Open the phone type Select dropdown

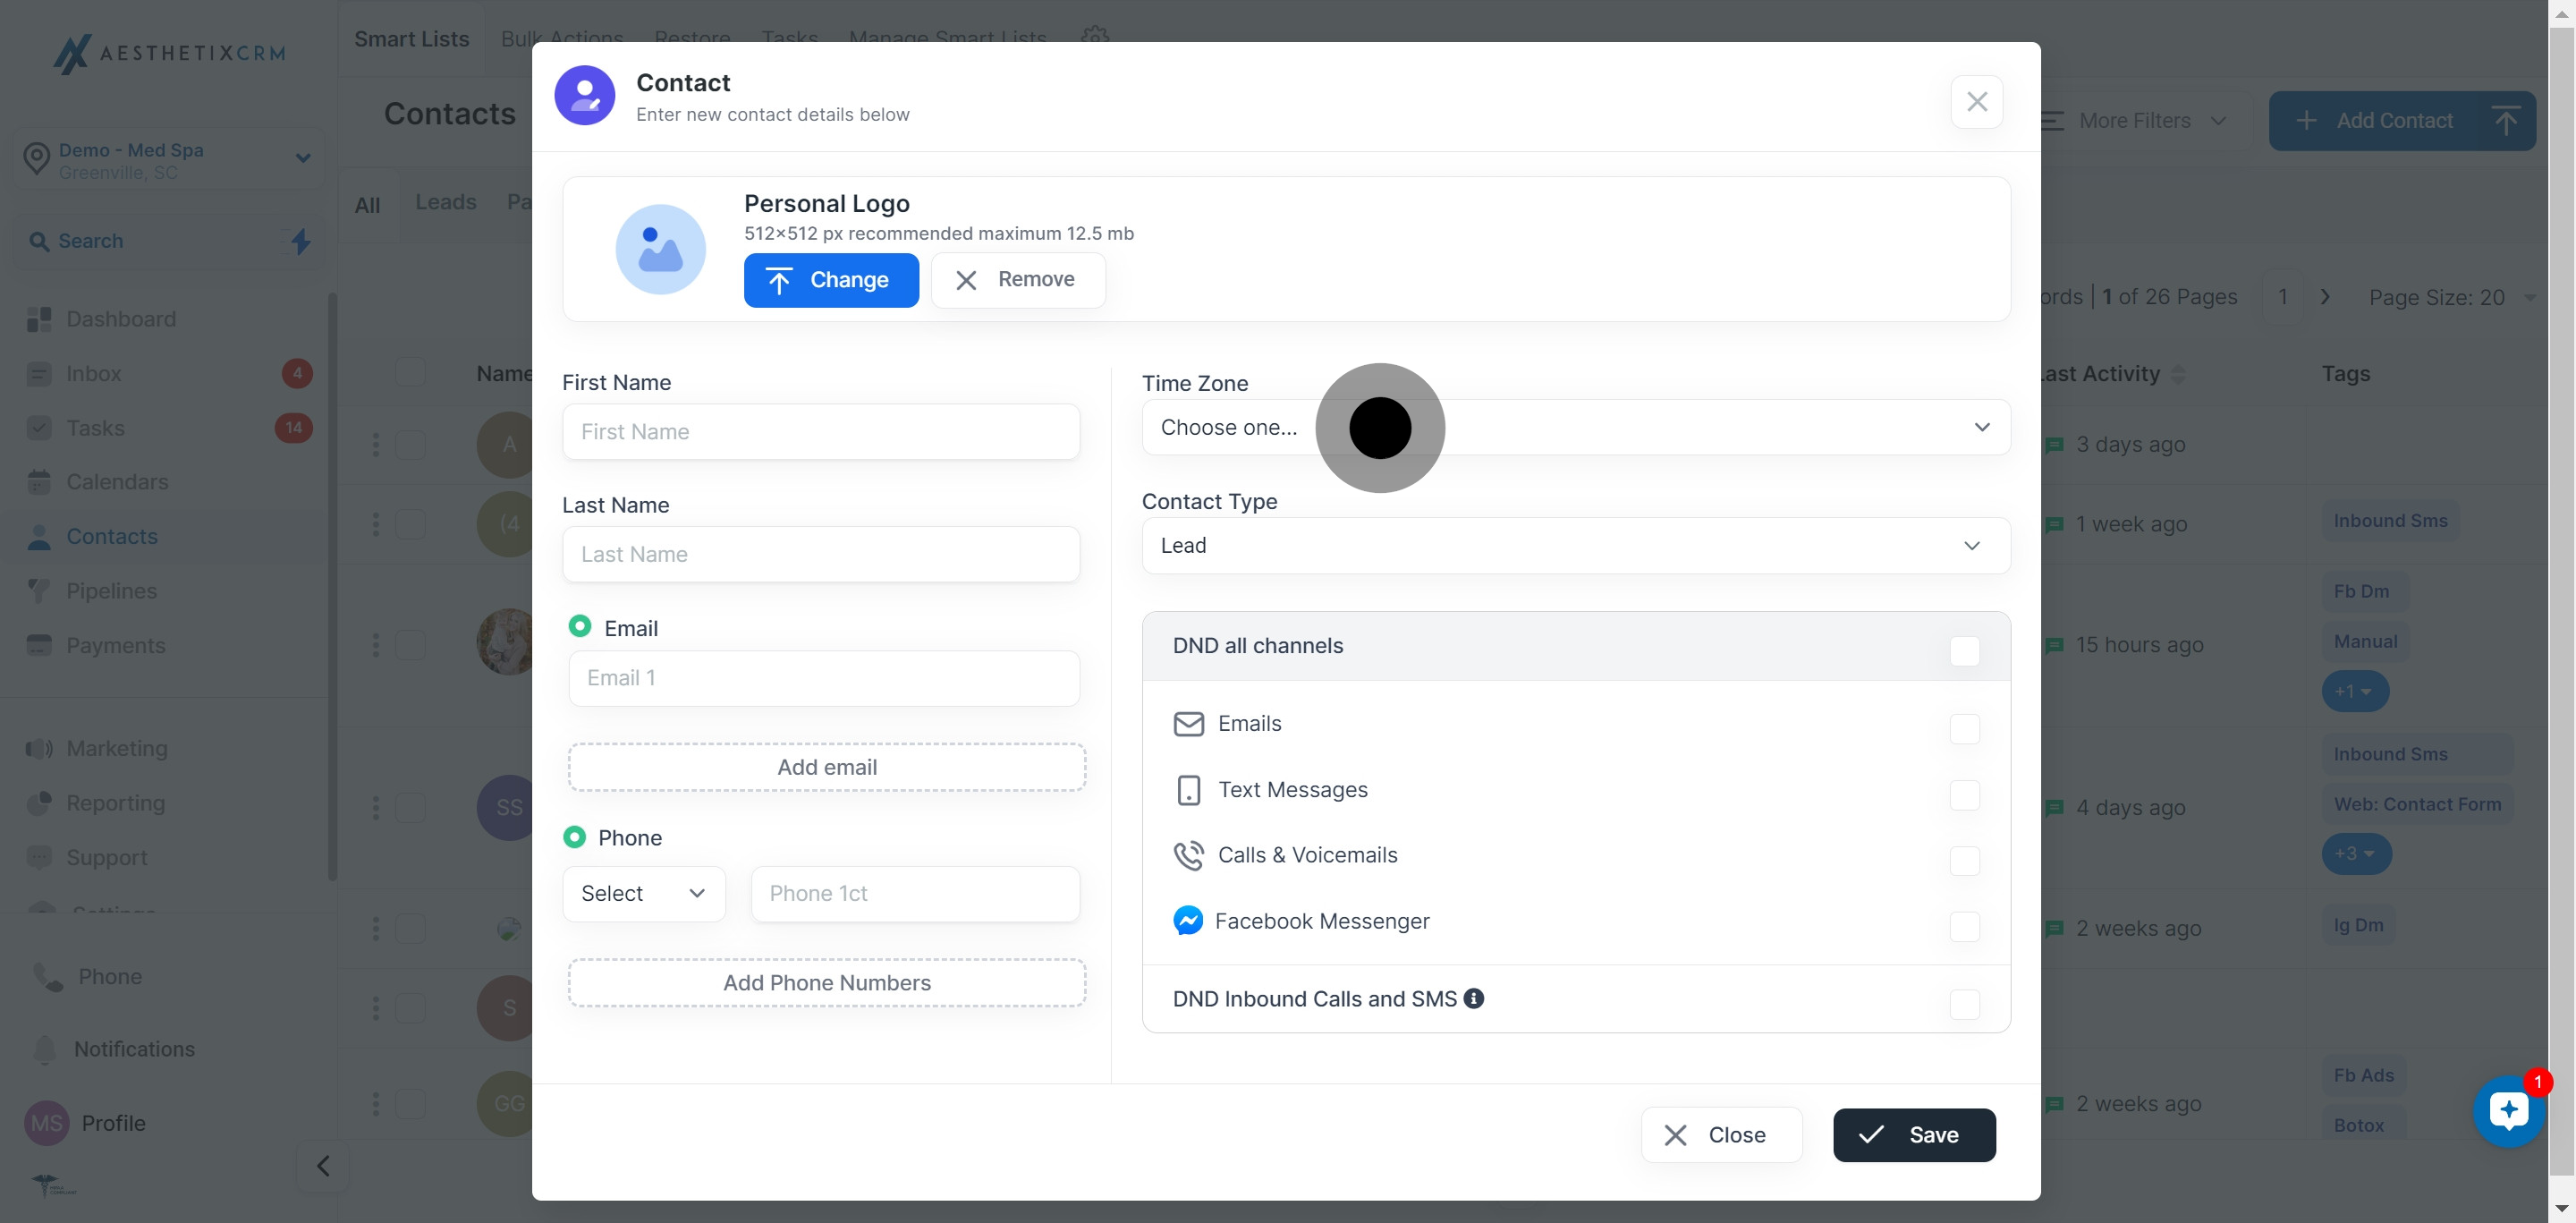click(643, 893)
